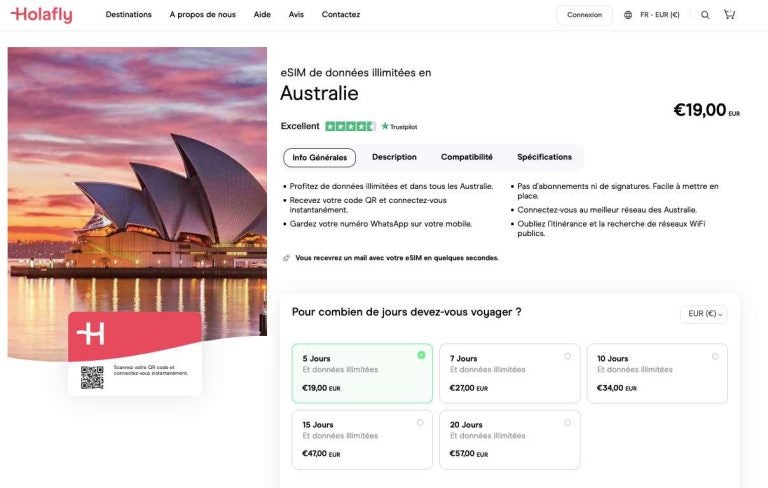Click the white H logo on red card
Viewport: 768px width, 488px height.
pos(91,334)
